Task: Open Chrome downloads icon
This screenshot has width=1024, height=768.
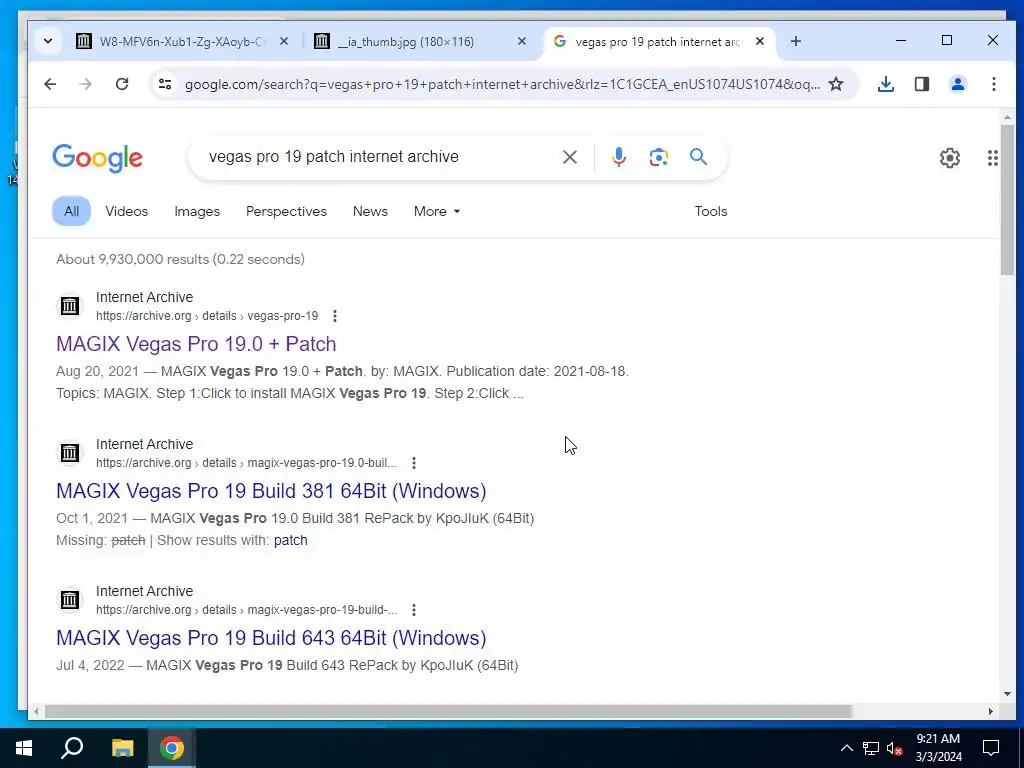Action: (886, 84)
